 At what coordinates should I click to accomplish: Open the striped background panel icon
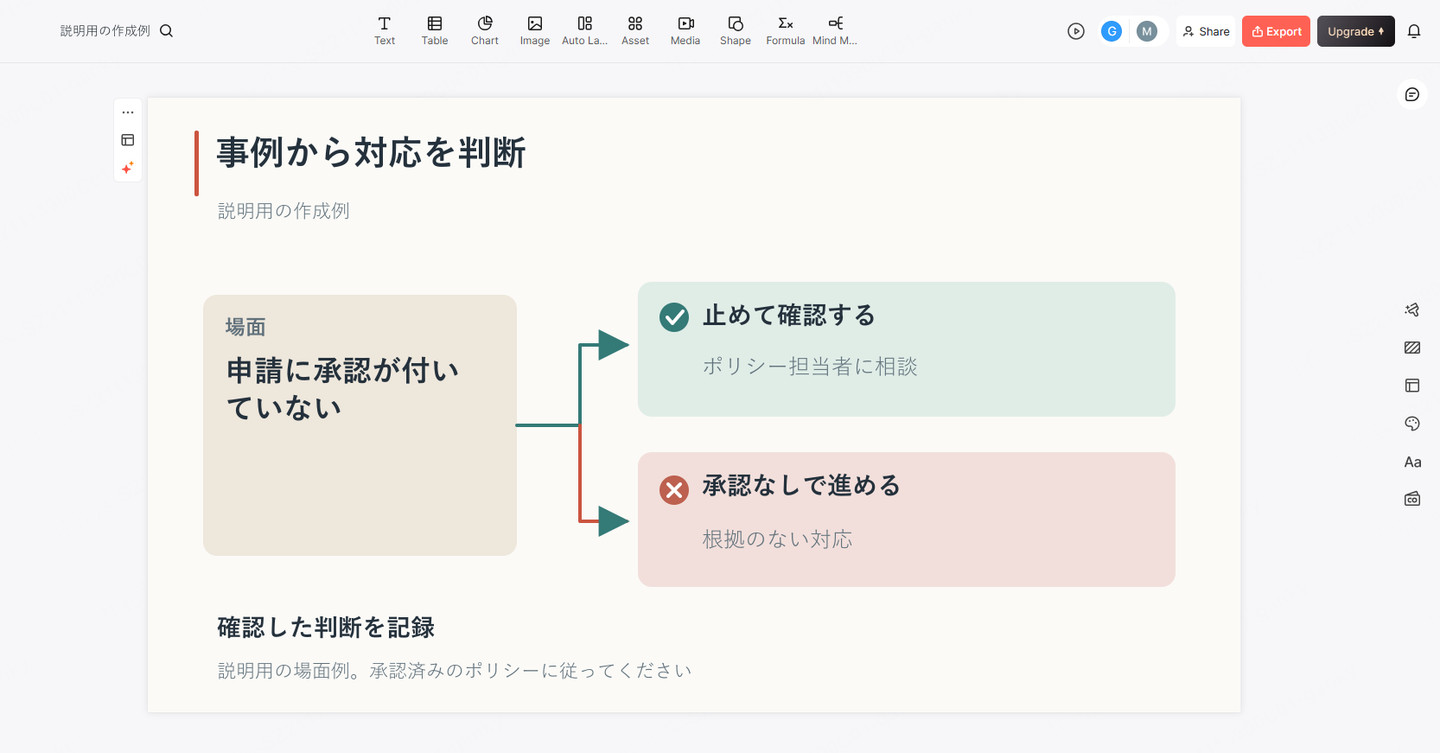point(1412,348)
